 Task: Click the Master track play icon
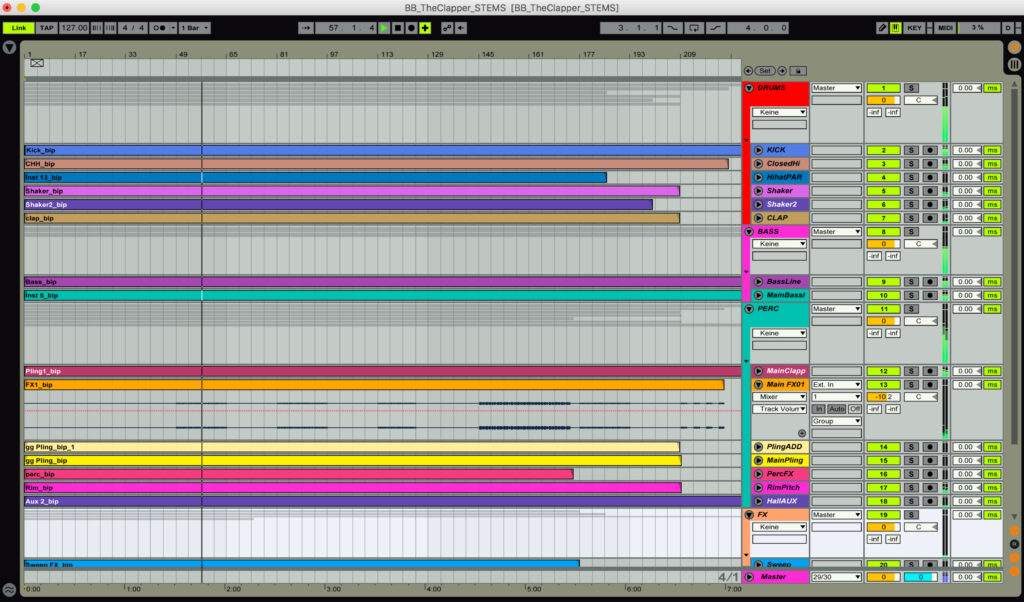[x=749, y=577]
